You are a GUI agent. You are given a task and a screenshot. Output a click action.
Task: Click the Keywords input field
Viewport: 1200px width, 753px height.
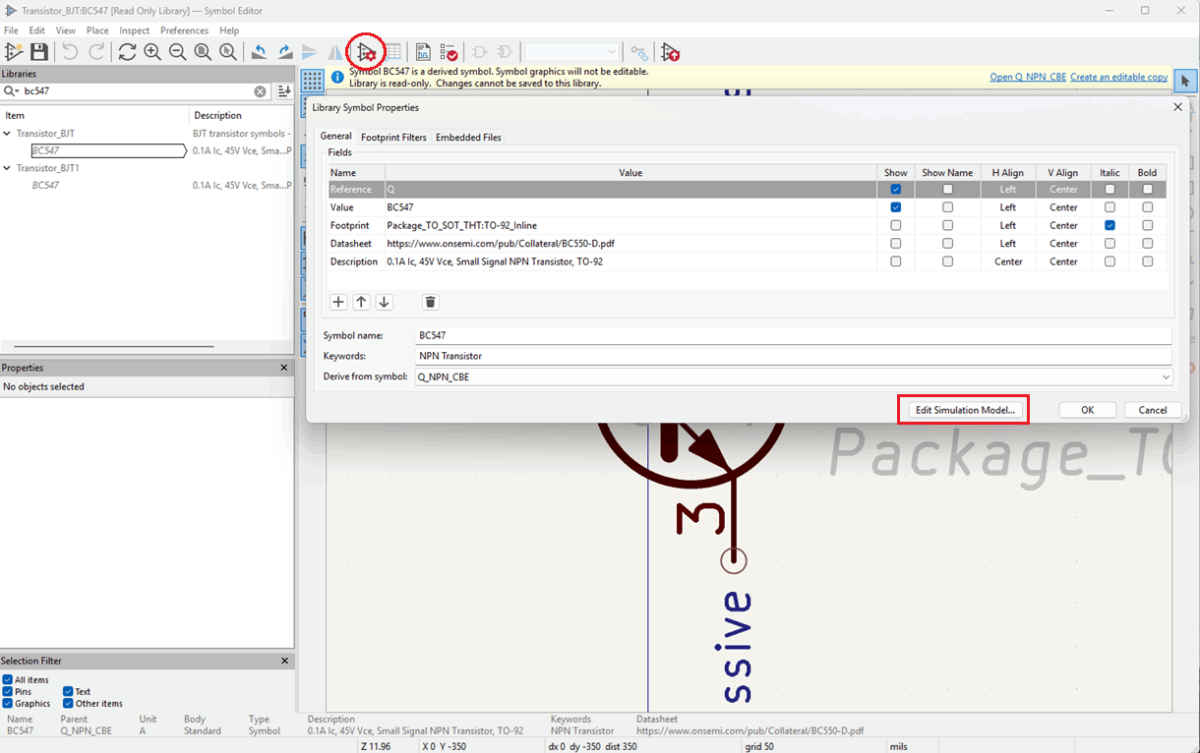[x=790, y=356]
